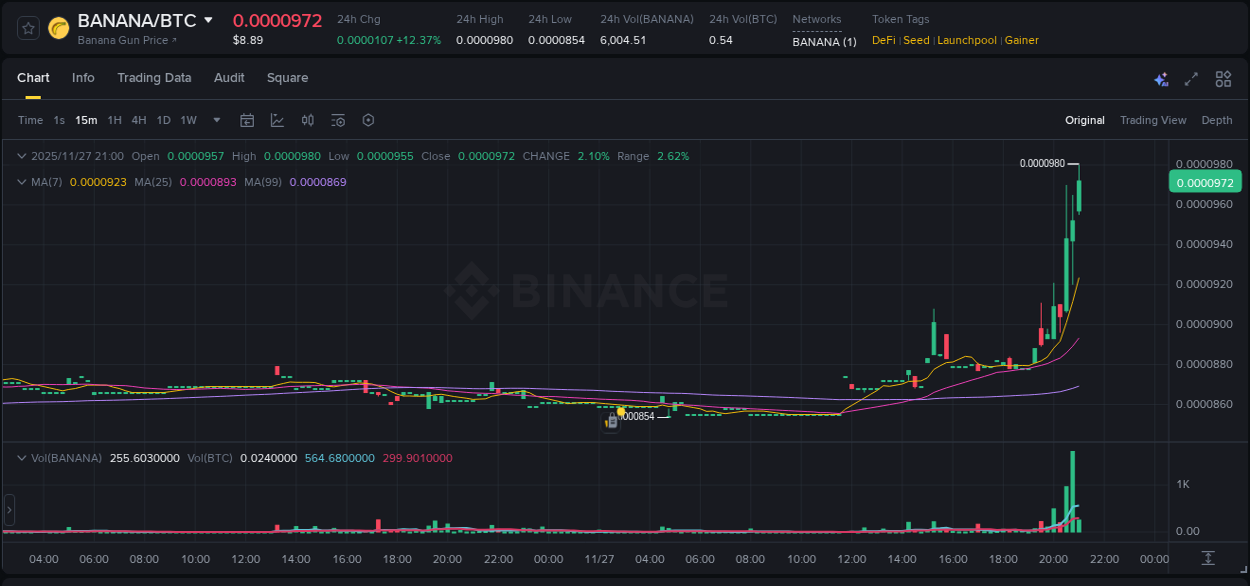Expand chart to fullscreen with diagonal arrows icon

(x=1192, y=78)
